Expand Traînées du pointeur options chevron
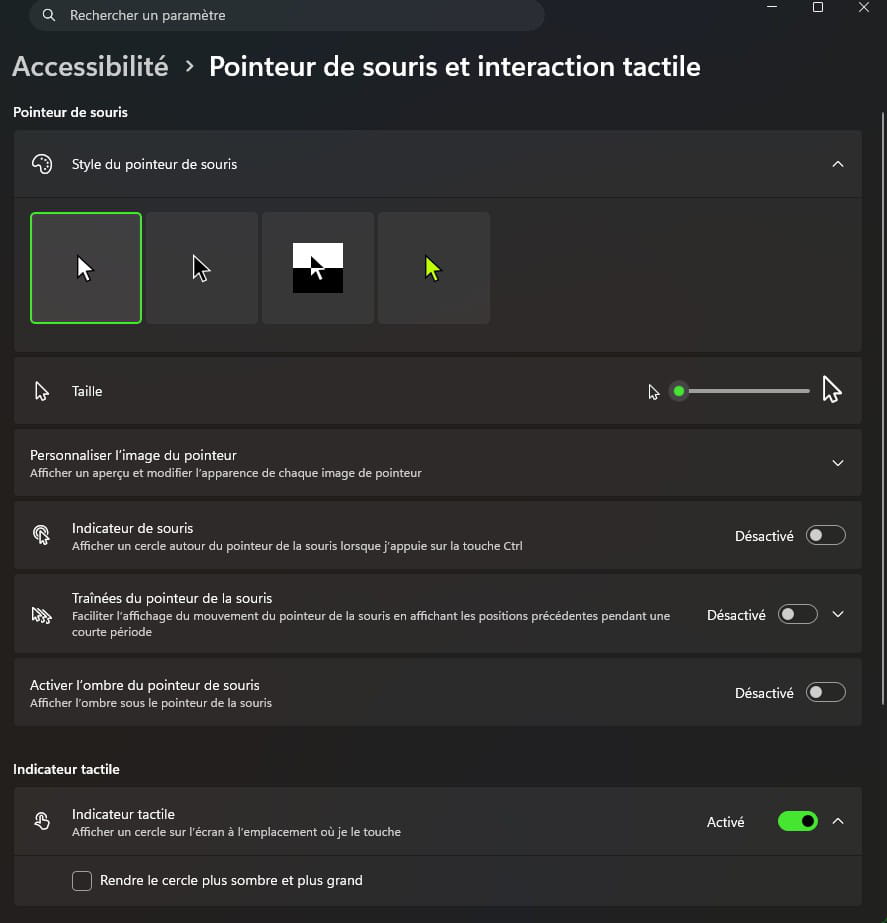The width and height of the screenshot is (887, 923). click(x=838, y=615)
